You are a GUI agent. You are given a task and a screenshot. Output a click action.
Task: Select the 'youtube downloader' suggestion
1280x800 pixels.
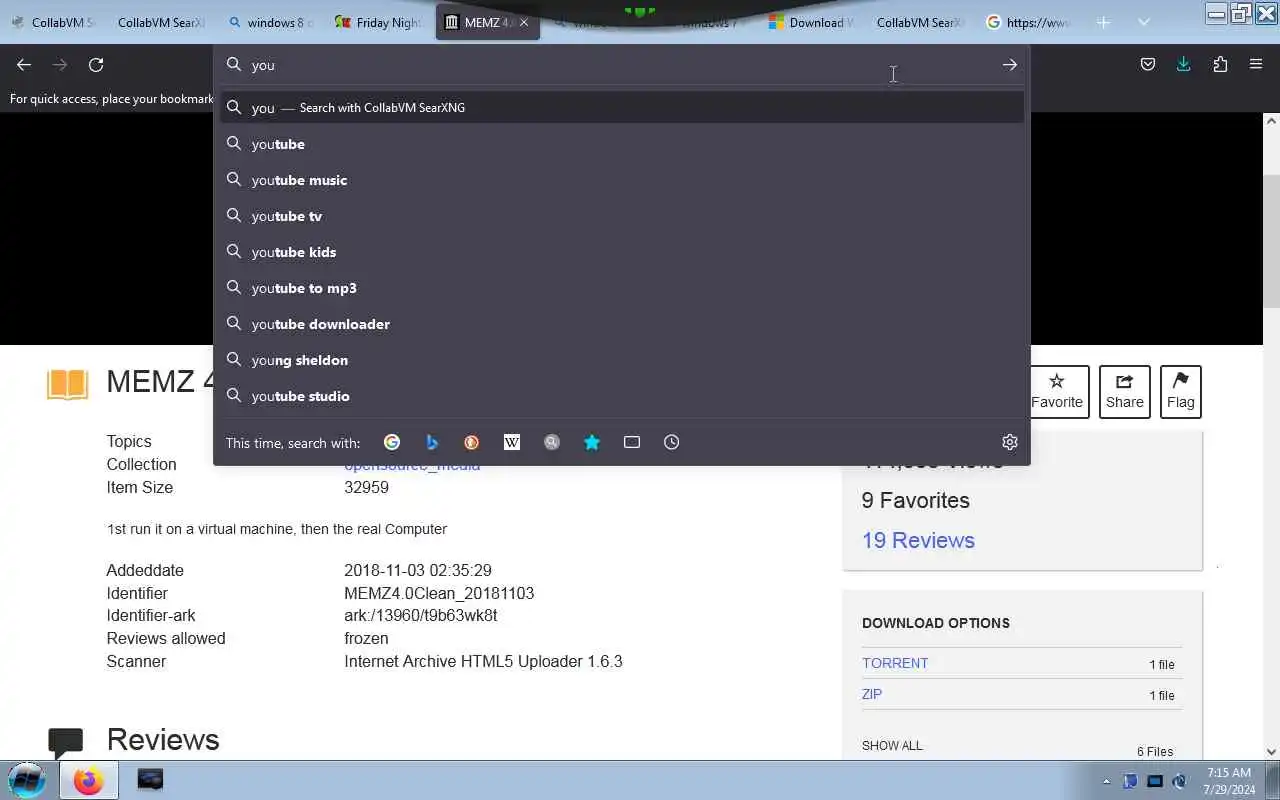pyautogui.click(x=622, y=324)
